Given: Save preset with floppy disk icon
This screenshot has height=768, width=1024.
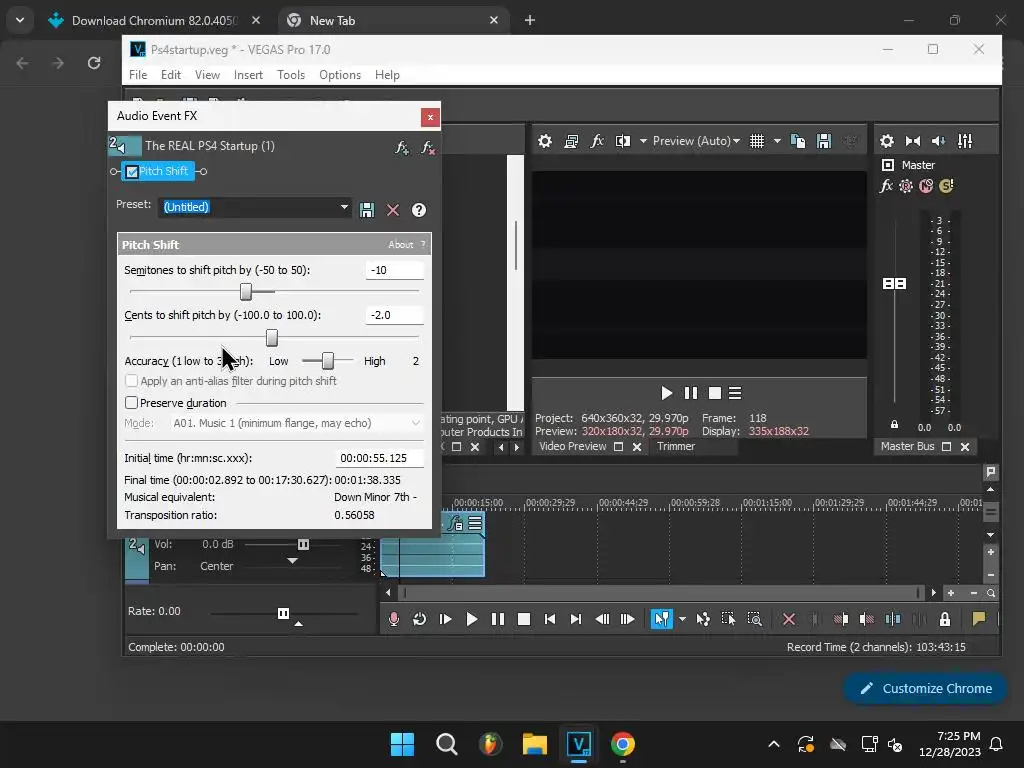Looking at the screenshot, I should 367,210.
